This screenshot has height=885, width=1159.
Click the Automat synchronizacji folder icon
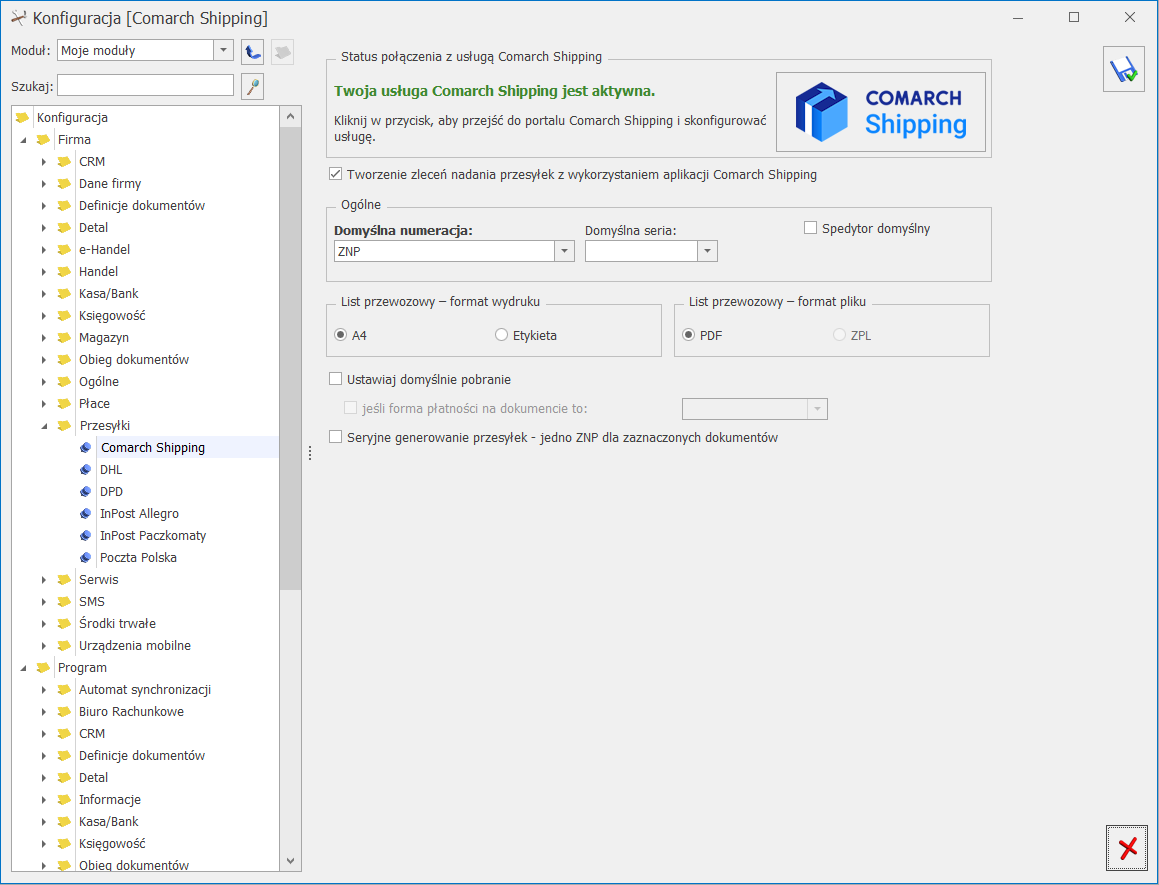point(64,690)
